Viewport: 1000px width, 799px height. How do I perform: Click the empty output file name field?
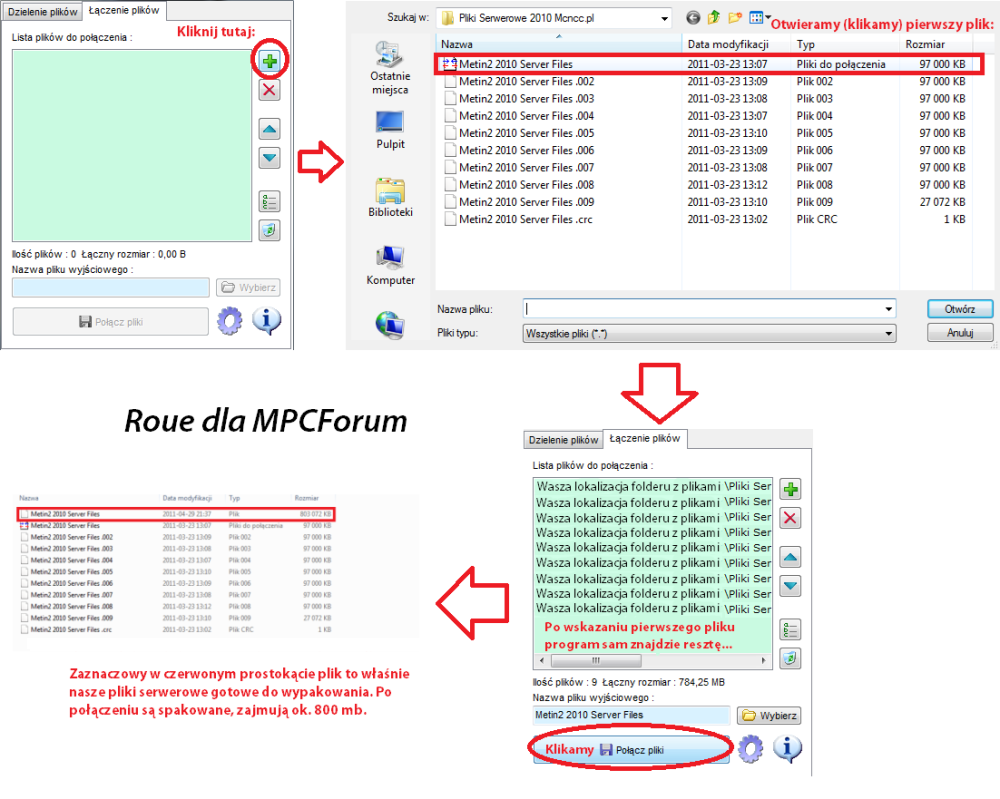pos(111,288)
